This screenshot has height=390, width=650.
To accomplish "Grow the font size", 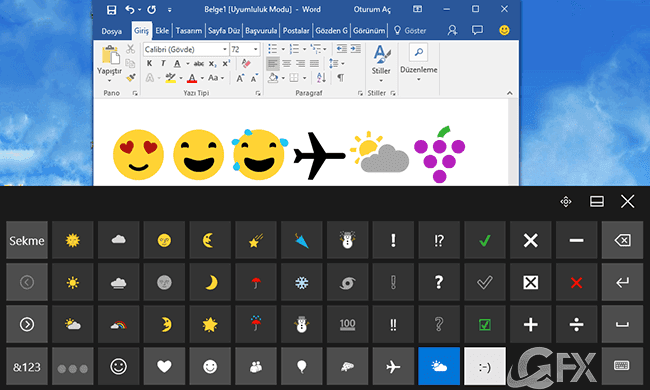I will (x=240, y=78).
